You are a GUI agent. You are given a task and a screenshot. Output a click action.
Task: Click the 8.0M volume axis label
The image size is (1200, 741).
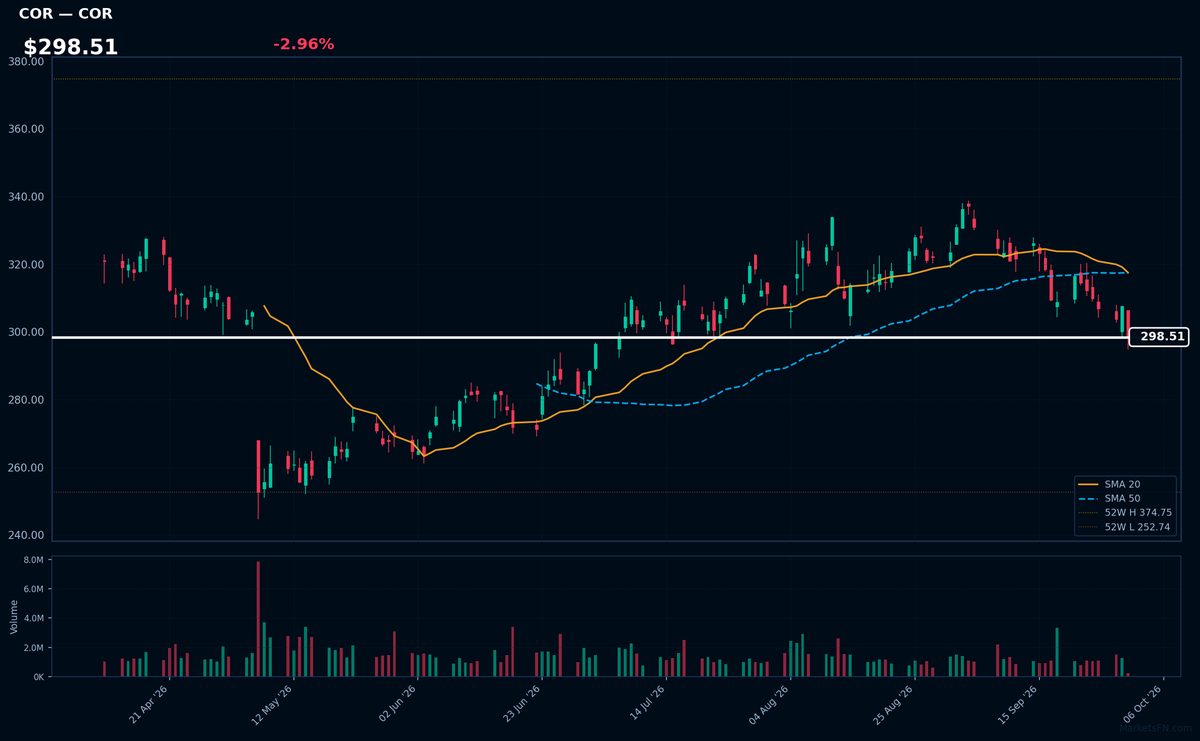34,561
